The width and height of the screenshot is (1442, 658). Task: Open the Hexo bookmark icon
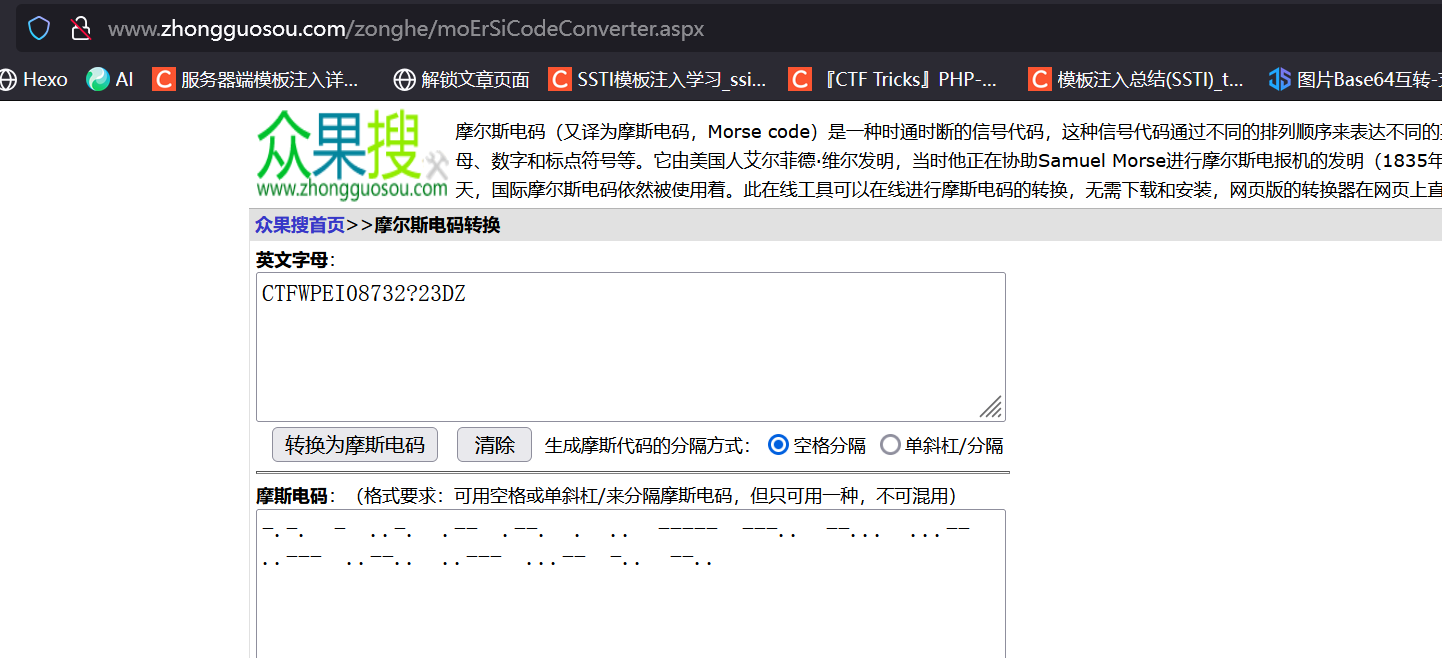point(8,78)
